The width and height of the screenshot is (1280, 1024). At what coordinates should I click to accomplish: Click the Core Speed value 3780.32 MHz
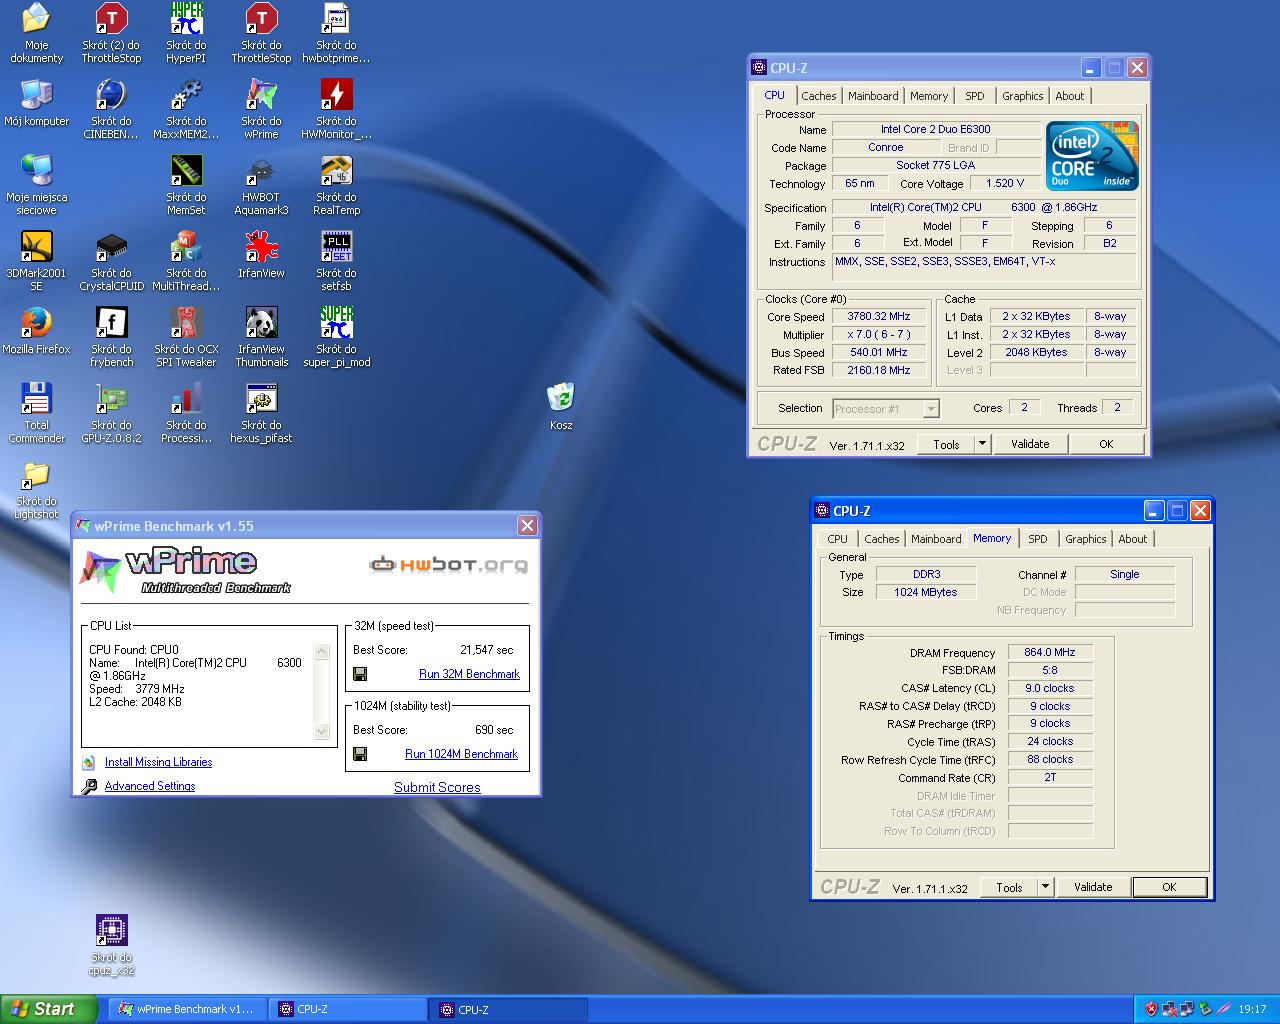[x=879, y=316]
